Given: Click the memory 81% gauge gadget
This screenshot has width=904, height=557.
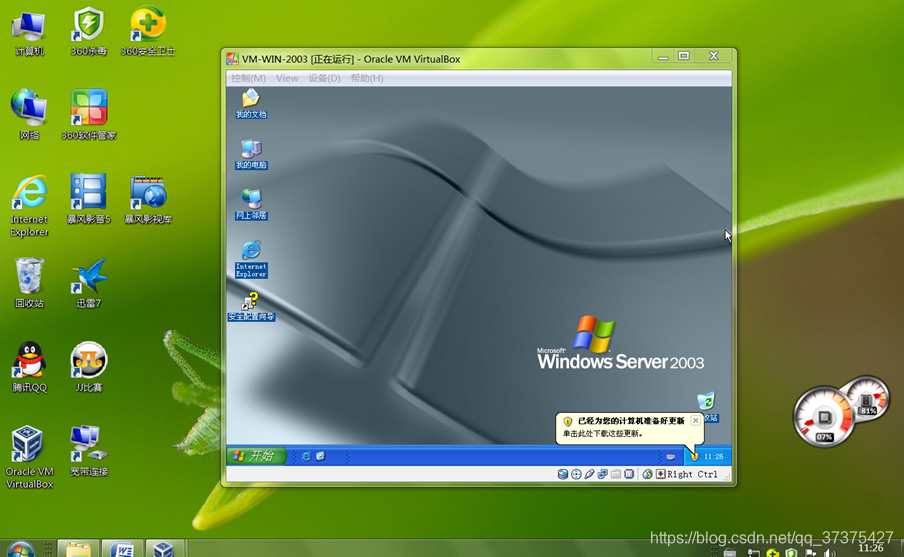Looking at the screenshot, I should click(867, 398).
